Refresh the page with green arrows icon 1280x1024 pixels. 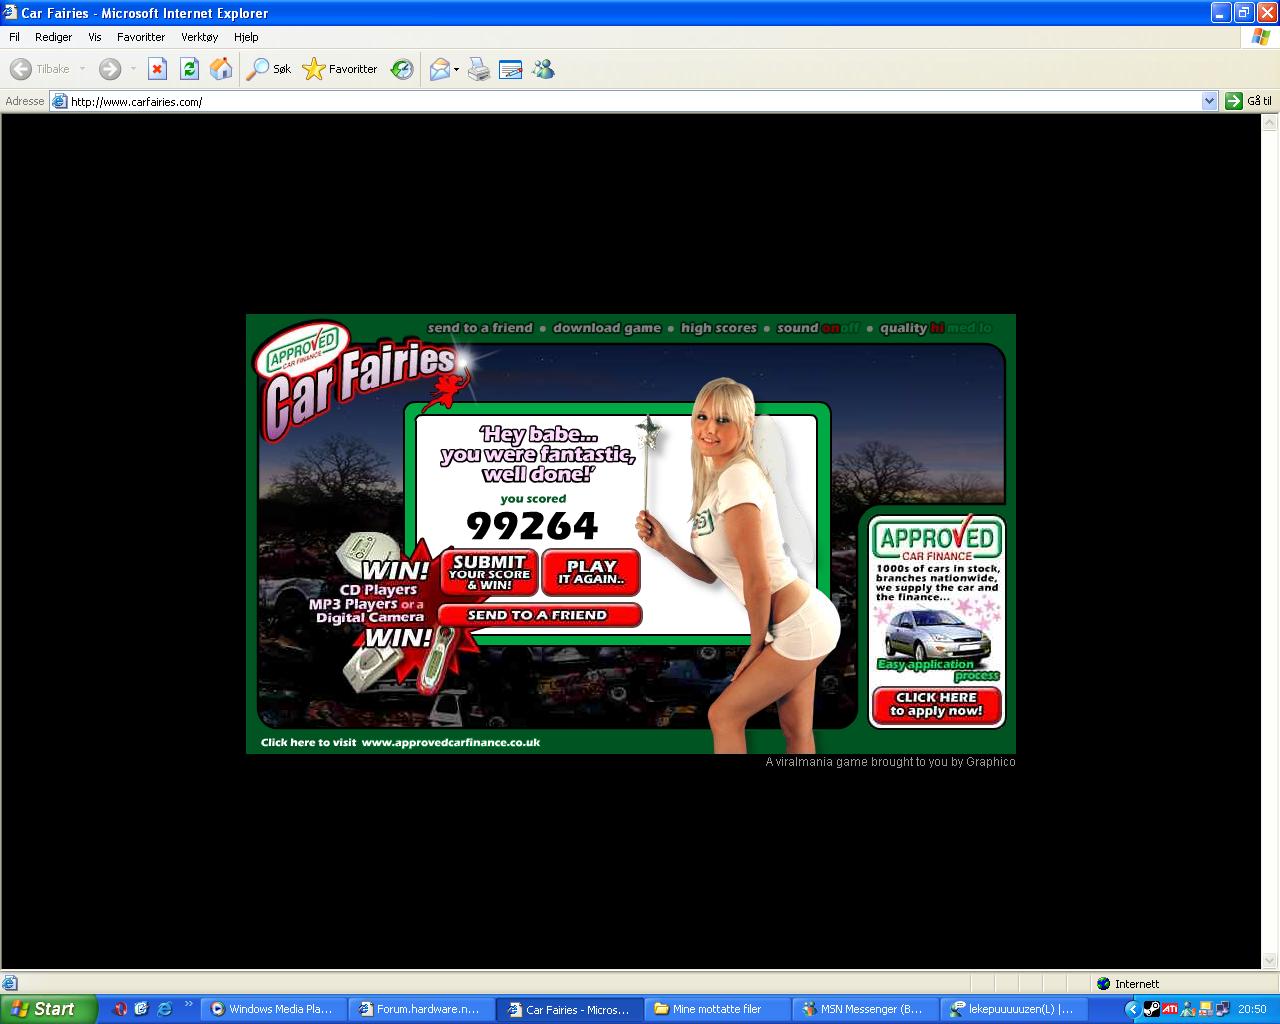coord(189,69)
